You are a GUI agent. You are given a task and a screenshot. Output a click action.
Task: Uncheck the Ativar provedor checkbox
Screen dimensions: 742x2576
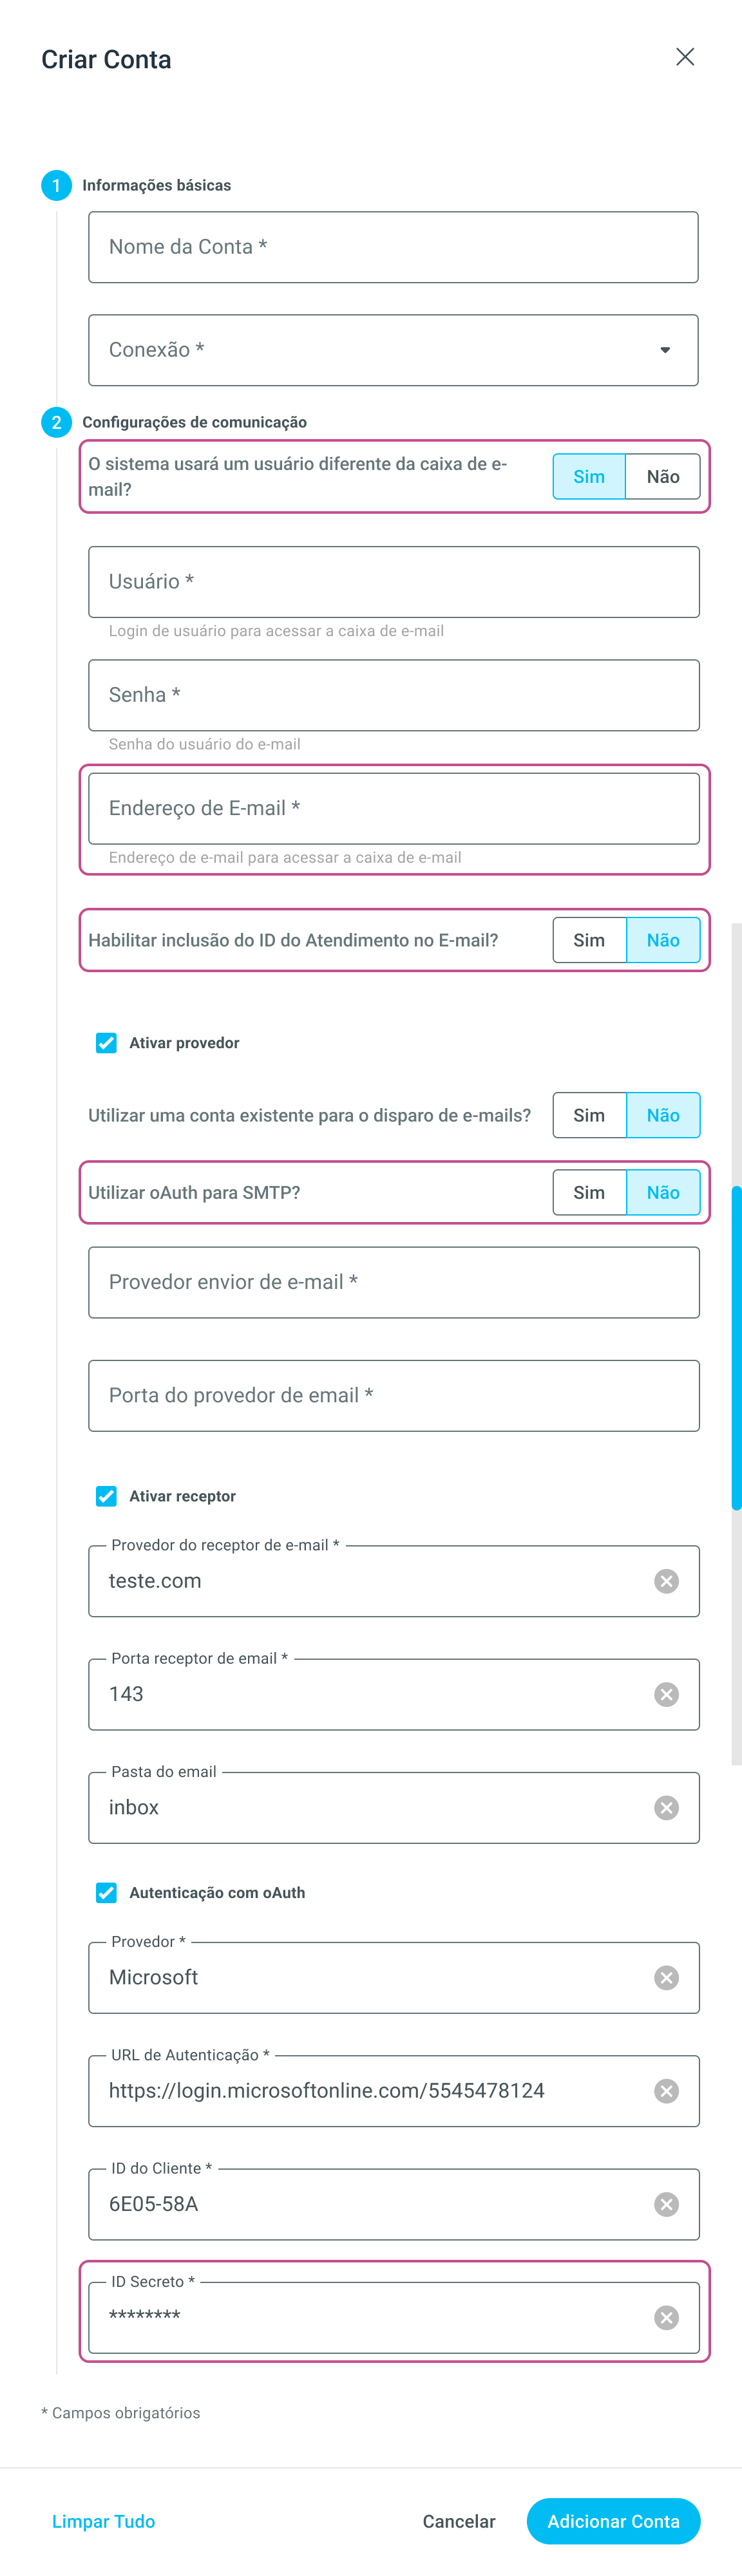pos(106,1043)
